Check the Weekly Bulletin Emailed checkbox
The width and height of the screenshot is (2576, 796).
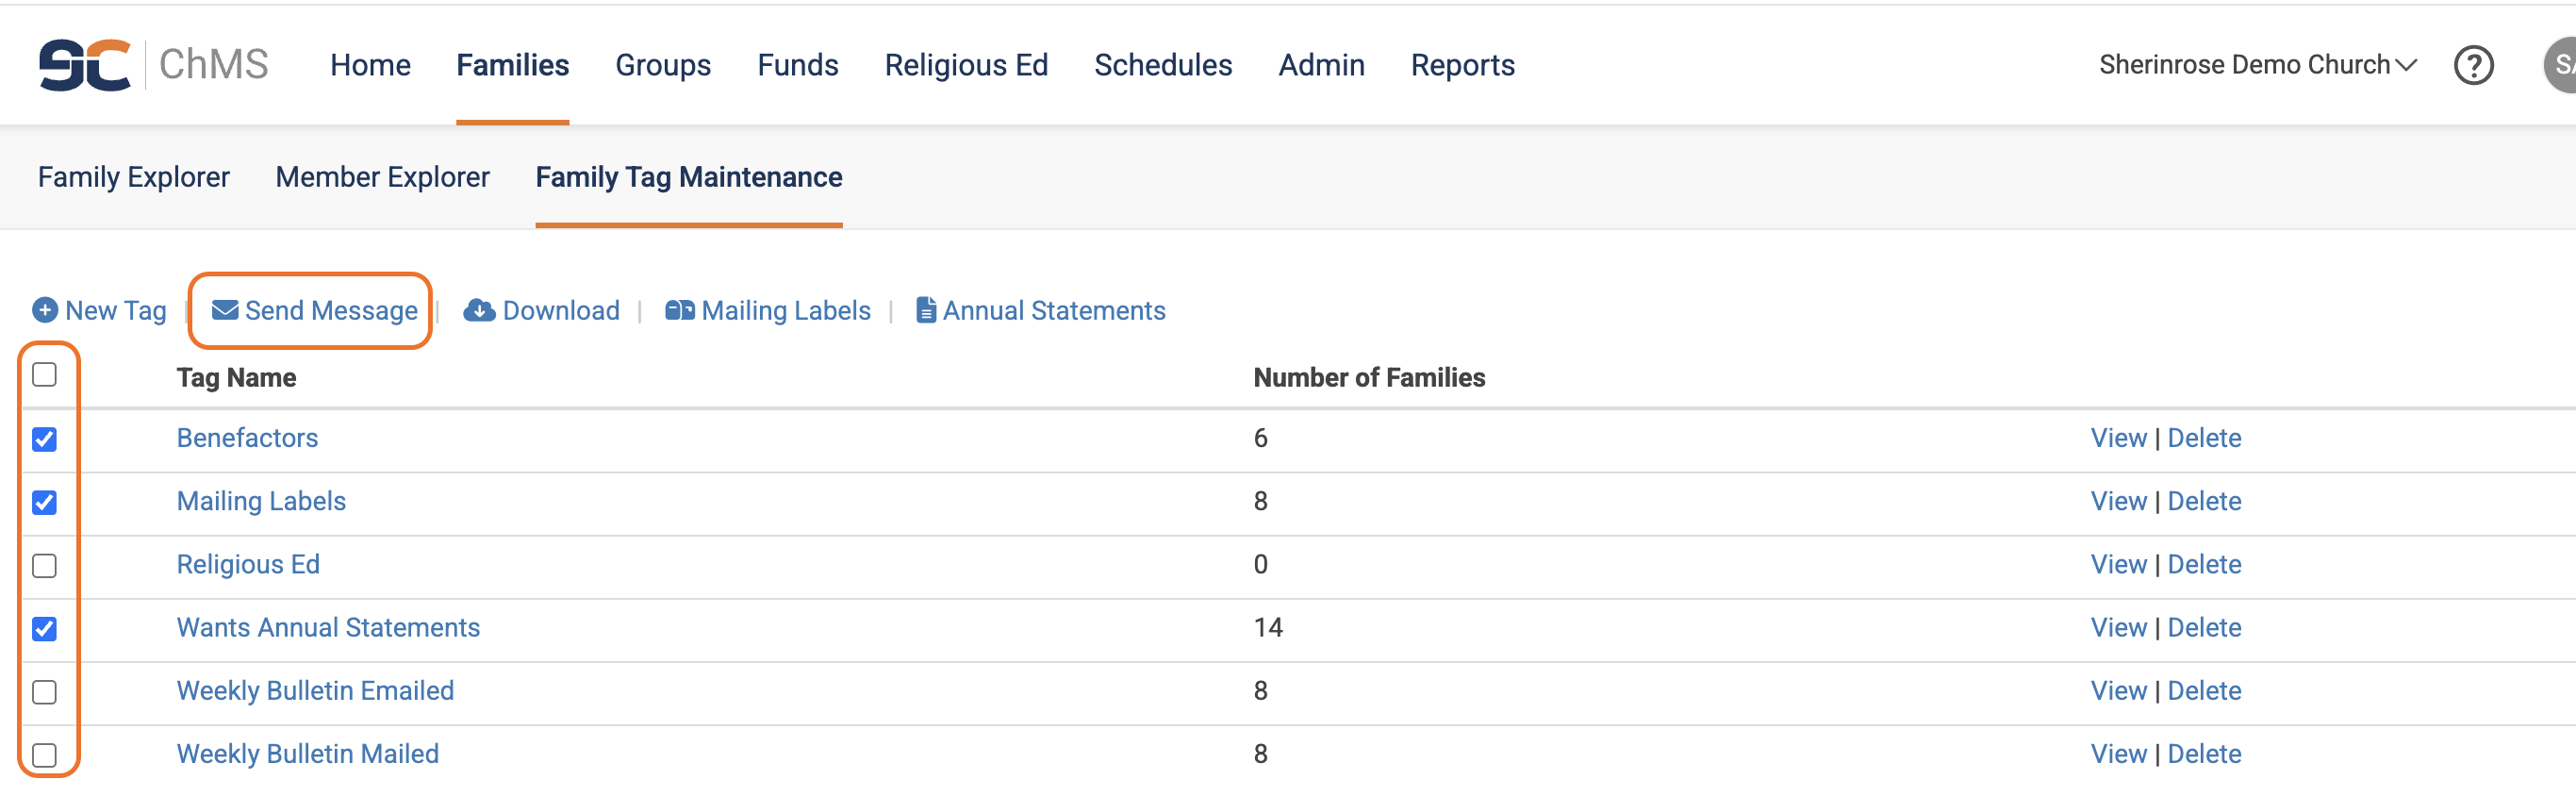coord(44,692)
